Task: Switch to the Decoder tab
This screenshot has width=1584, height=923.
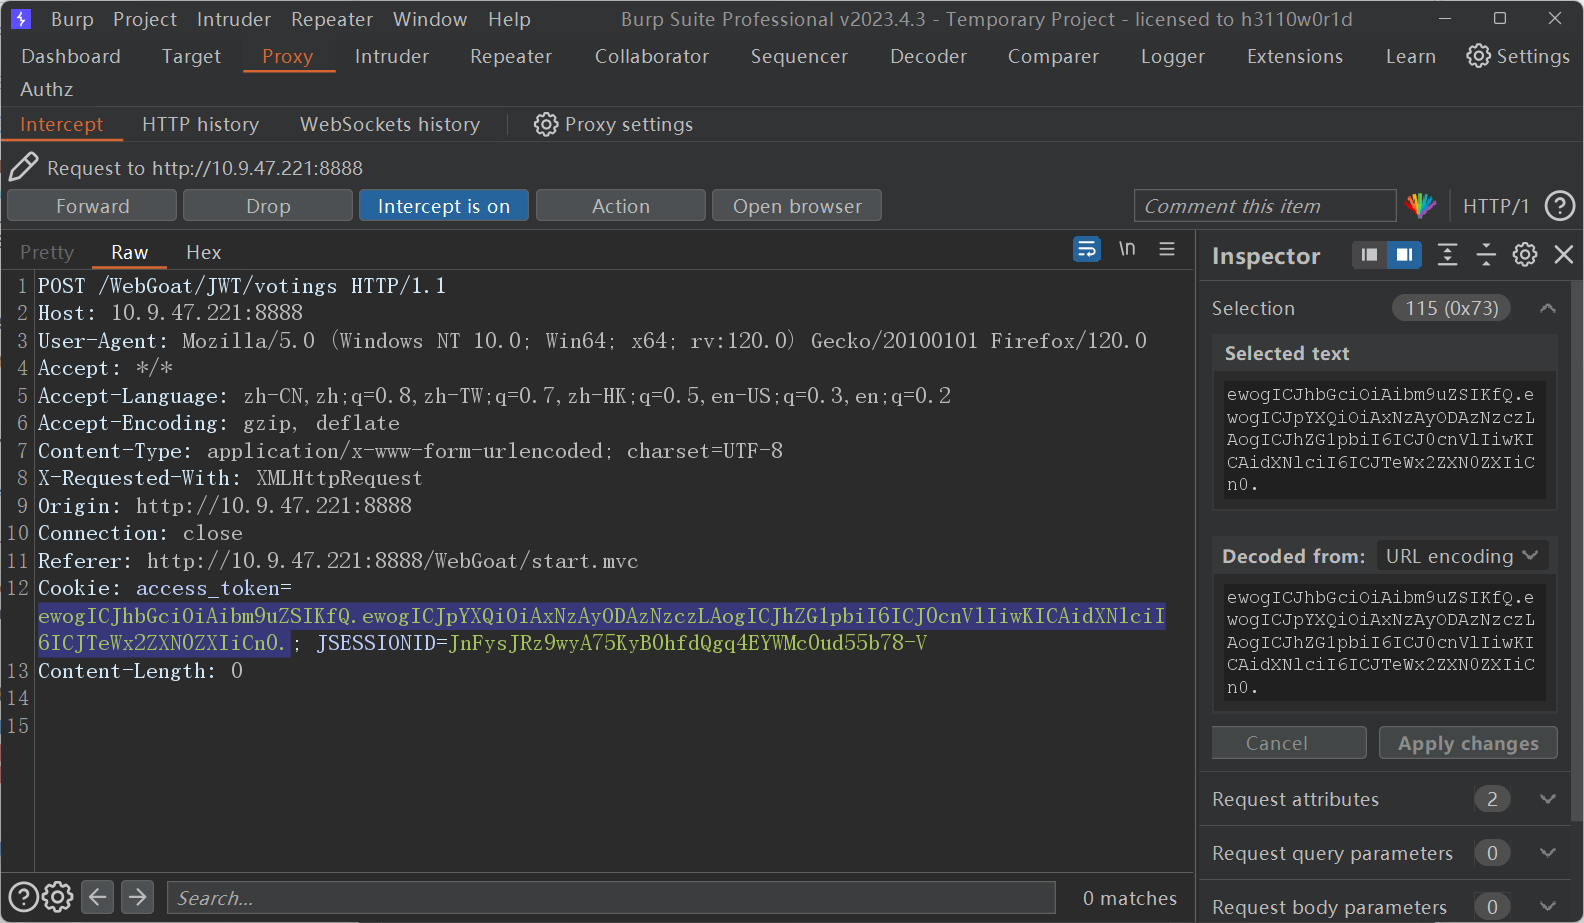Action: (929, 56)
